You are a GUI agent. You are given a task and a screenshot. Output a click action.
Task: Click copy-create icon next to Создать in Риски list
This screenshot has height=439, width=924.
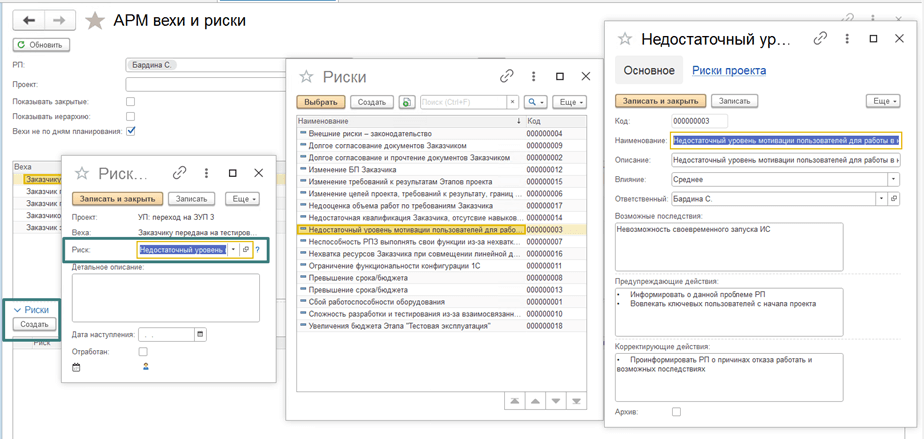tap(407, 102)
